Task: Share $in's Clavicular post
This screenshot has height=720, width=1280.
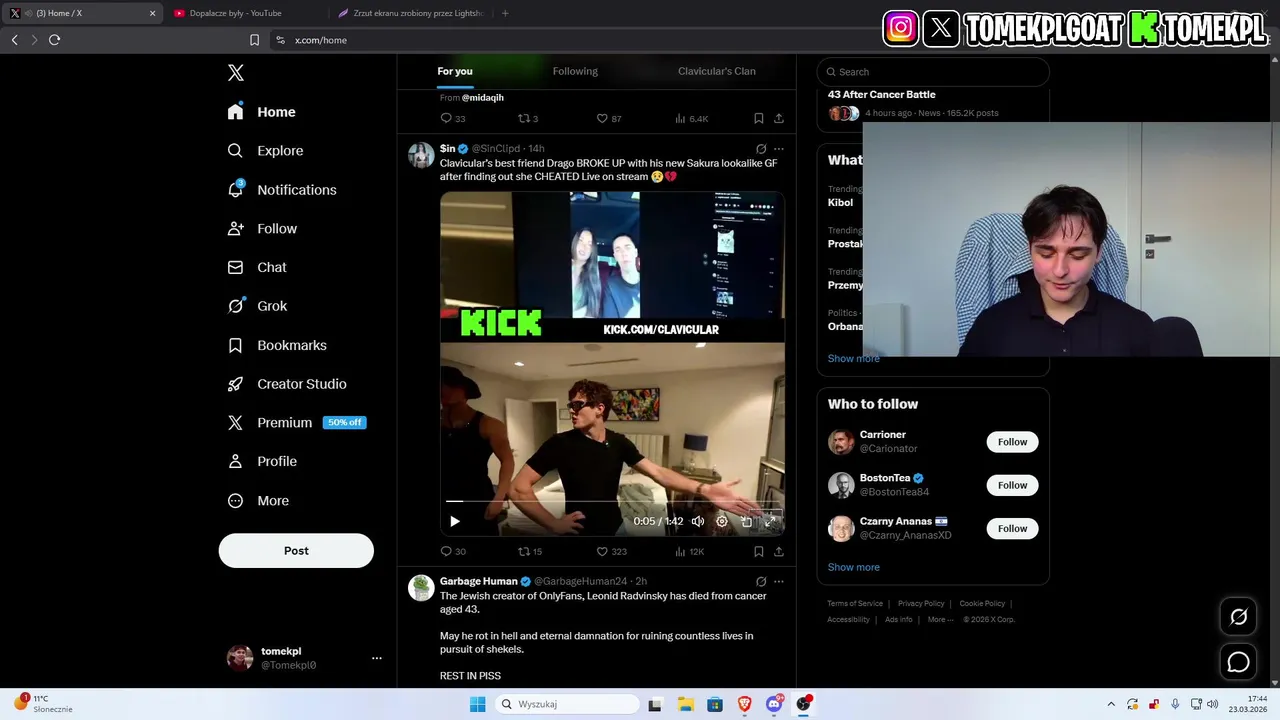Action: [x=779, y=551]
